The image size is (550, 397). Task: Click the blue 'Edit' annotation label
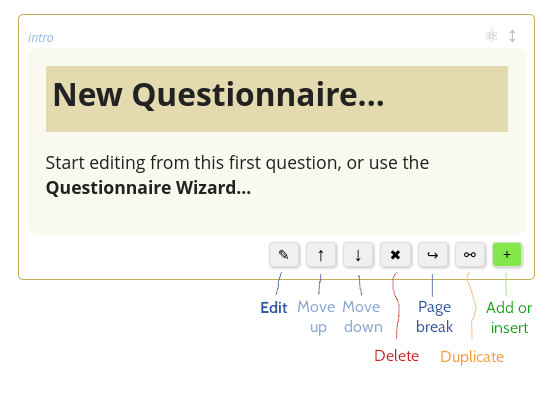coord(274,308)
